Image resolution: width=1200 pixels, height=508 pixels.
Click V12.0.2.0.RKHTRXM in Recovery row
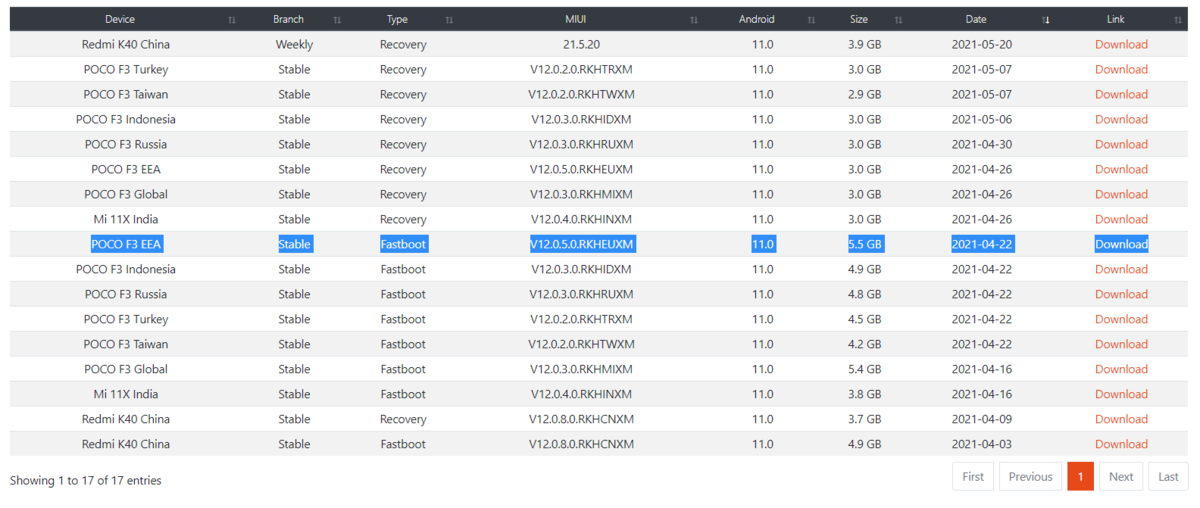point(582,69)
